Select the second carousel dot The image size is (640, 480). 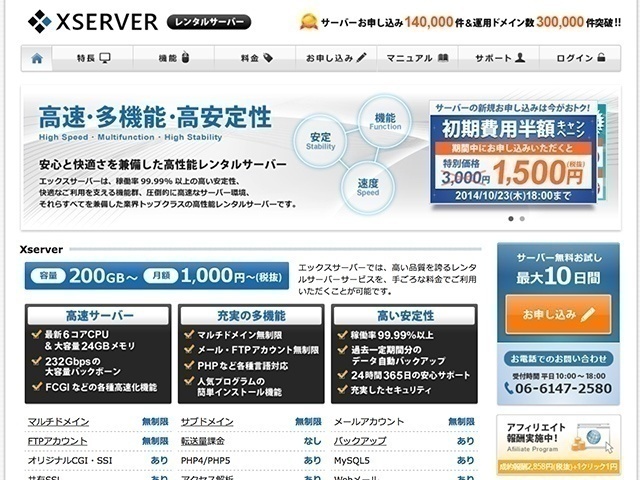click(x=522, y=219)
